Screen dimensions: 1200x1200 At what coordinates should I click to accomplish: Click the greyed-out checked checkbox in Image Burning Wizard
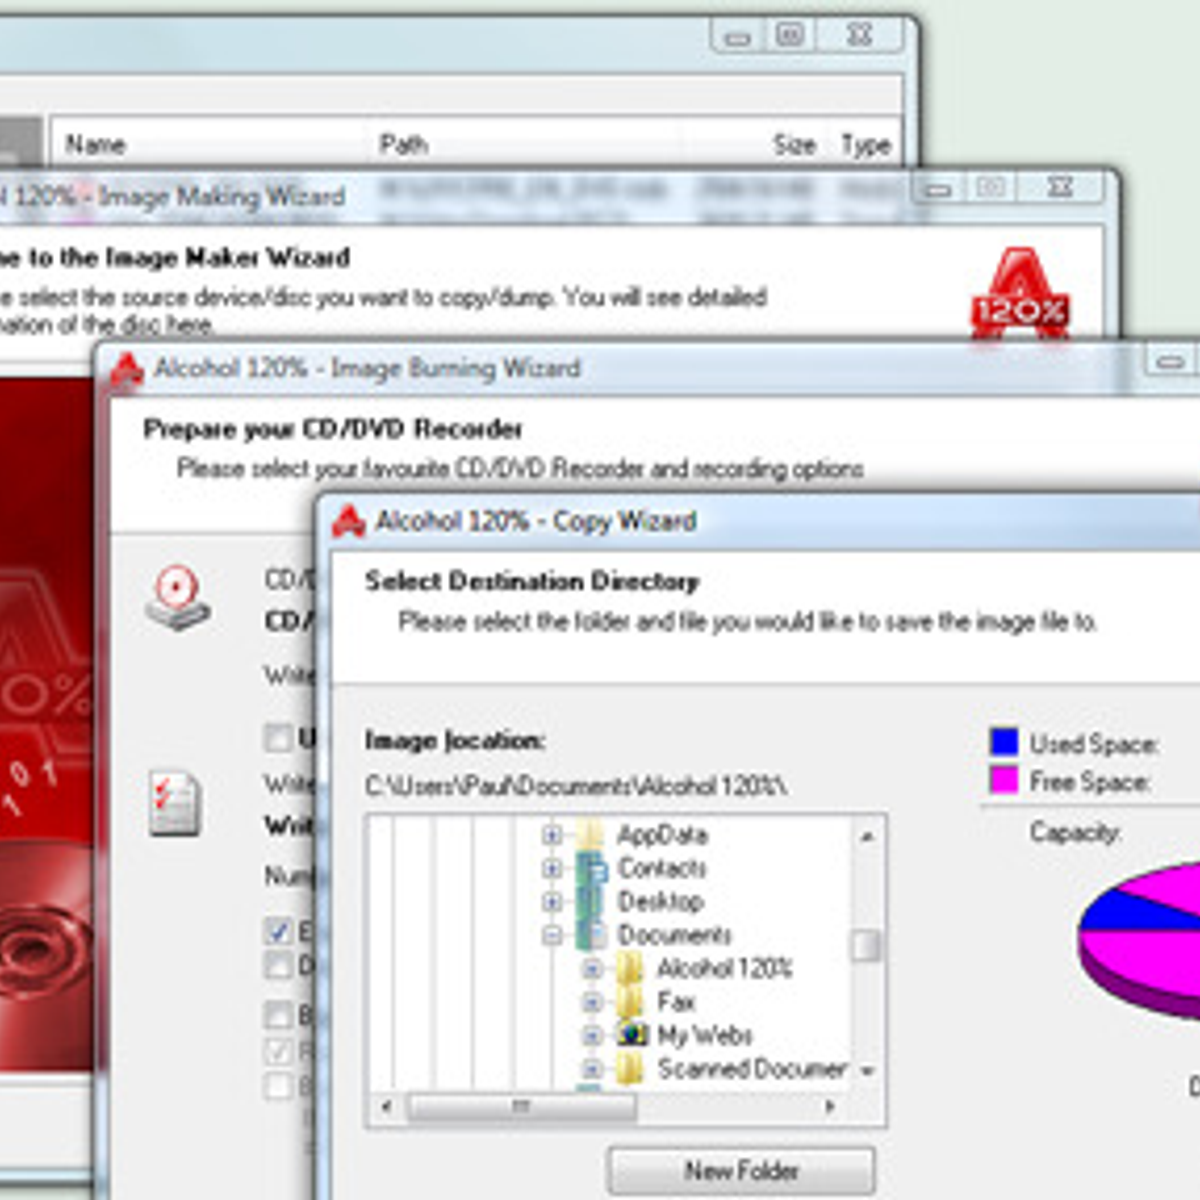click(x=278, y=1051)
